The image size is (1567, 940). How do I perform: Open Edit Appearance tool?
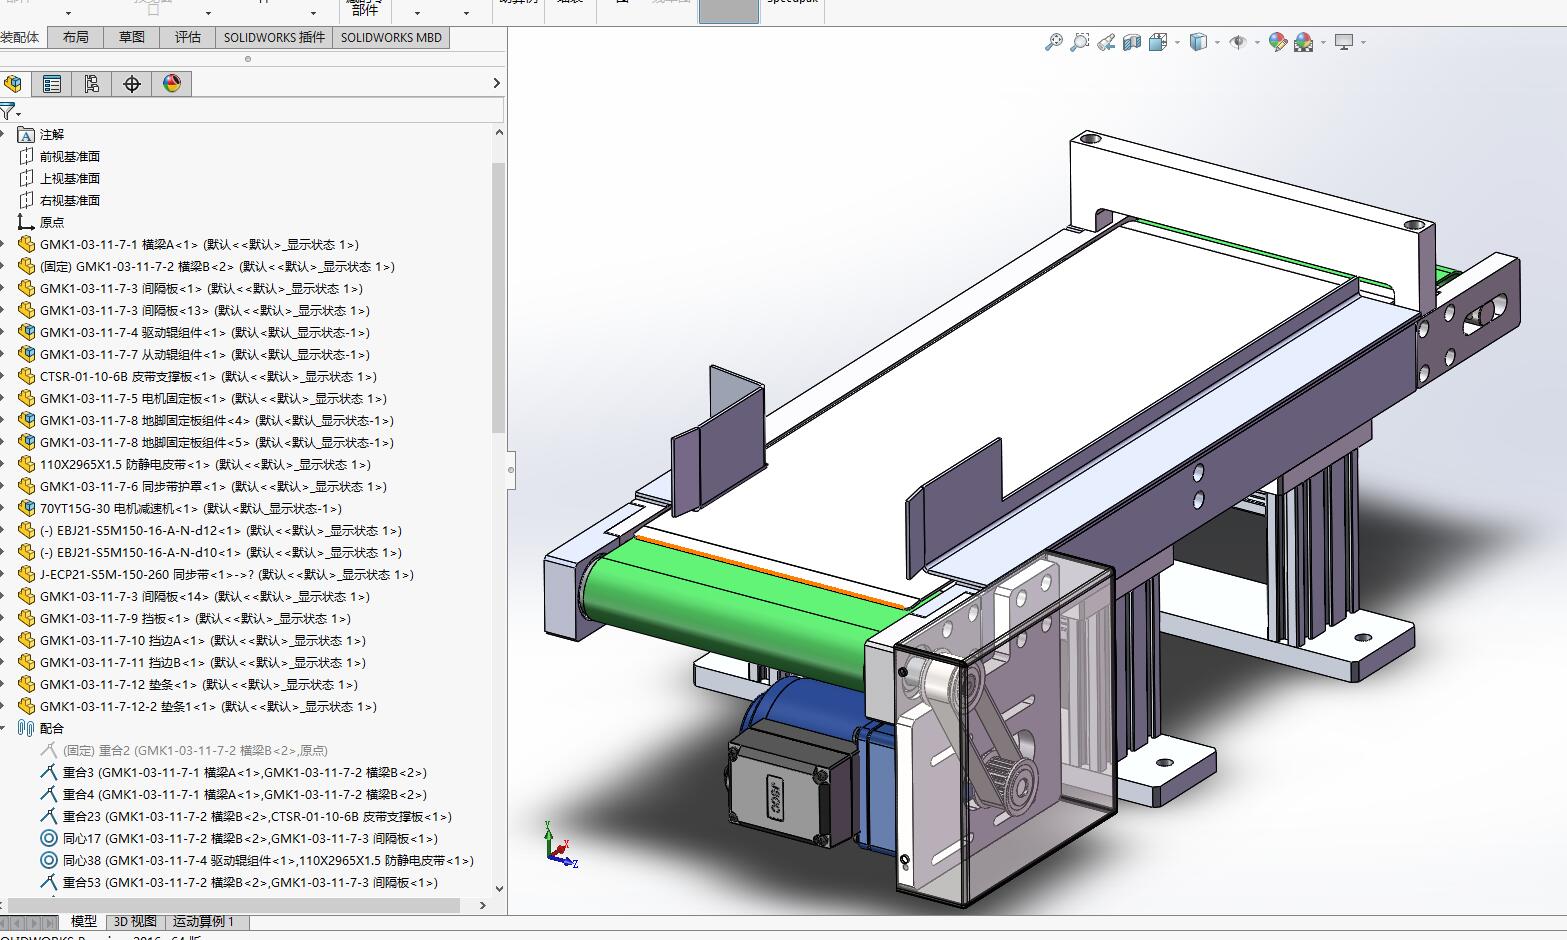[1277, 42]
